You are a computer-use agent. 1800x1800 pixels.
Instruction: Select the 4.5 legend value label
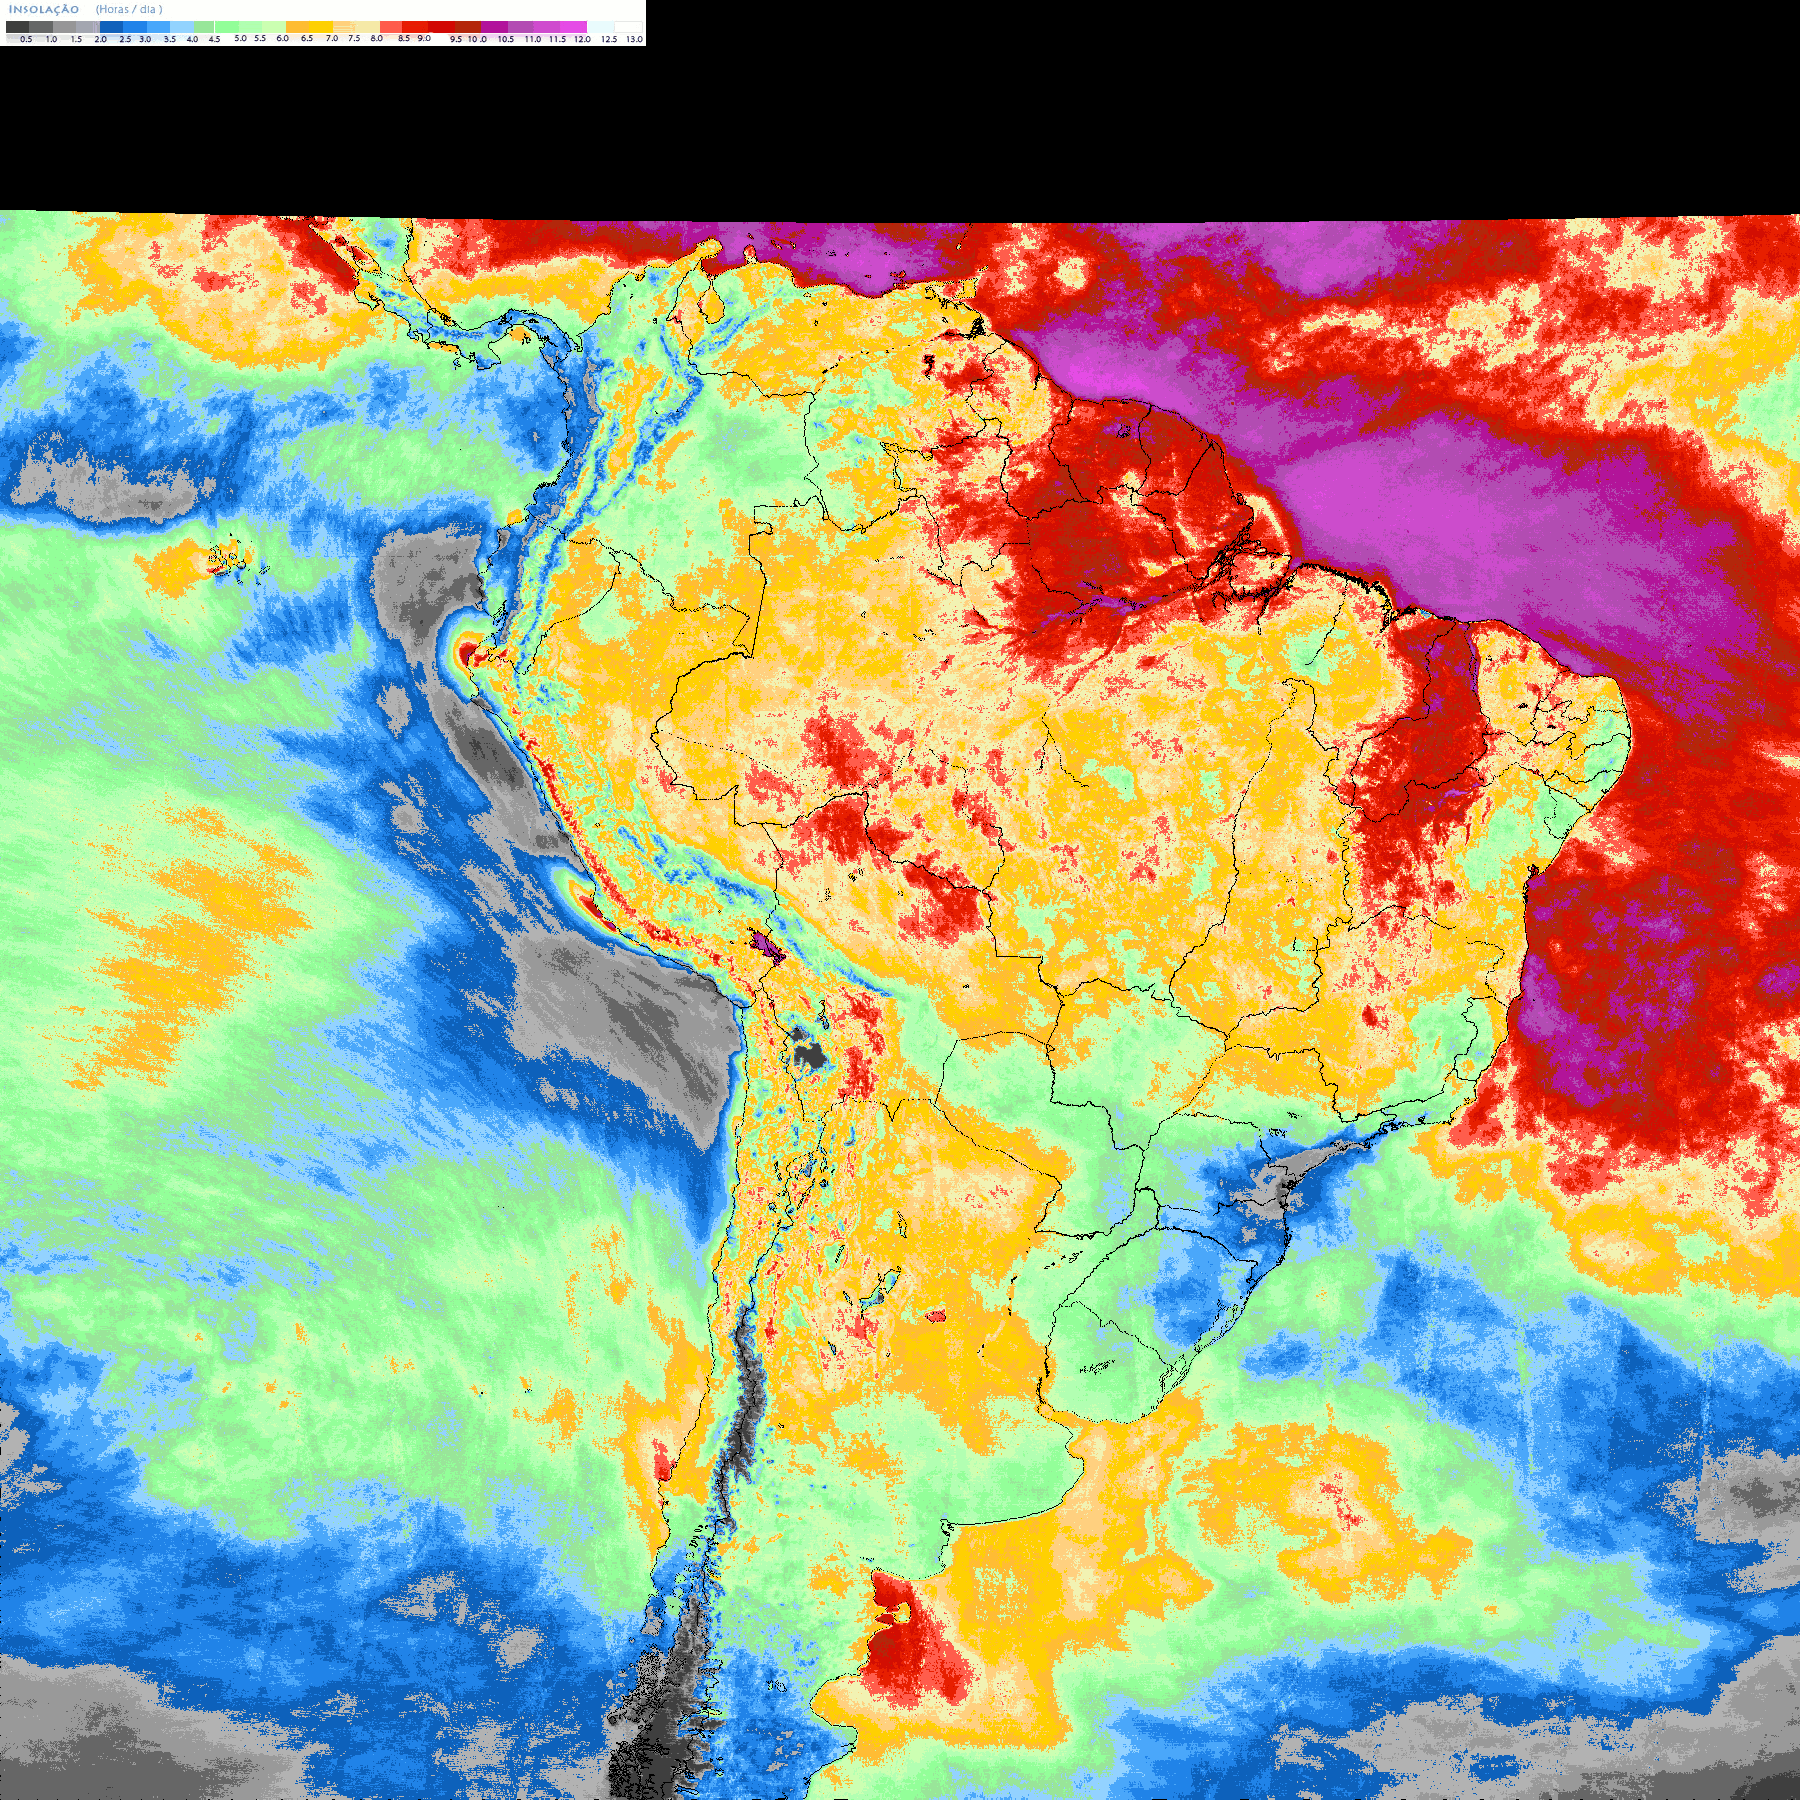(214, 39)
